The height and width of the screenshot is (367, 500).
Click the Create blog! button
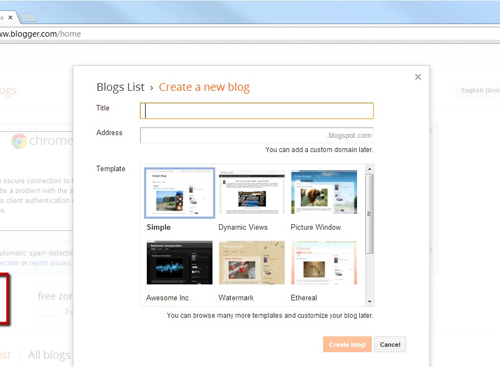(x=347, y=344)
